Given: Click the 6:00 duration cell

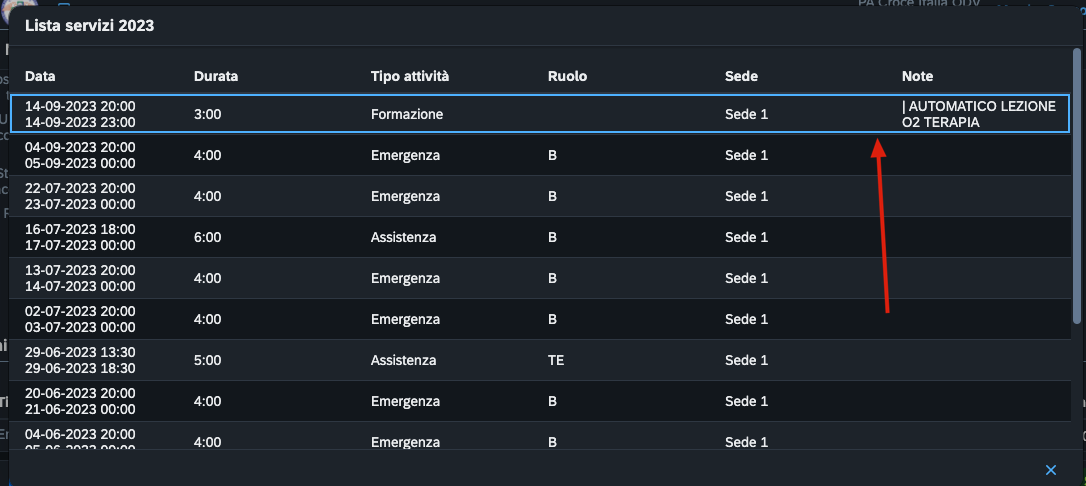Looking at the screenshot, I should click(x=208, y=238).
